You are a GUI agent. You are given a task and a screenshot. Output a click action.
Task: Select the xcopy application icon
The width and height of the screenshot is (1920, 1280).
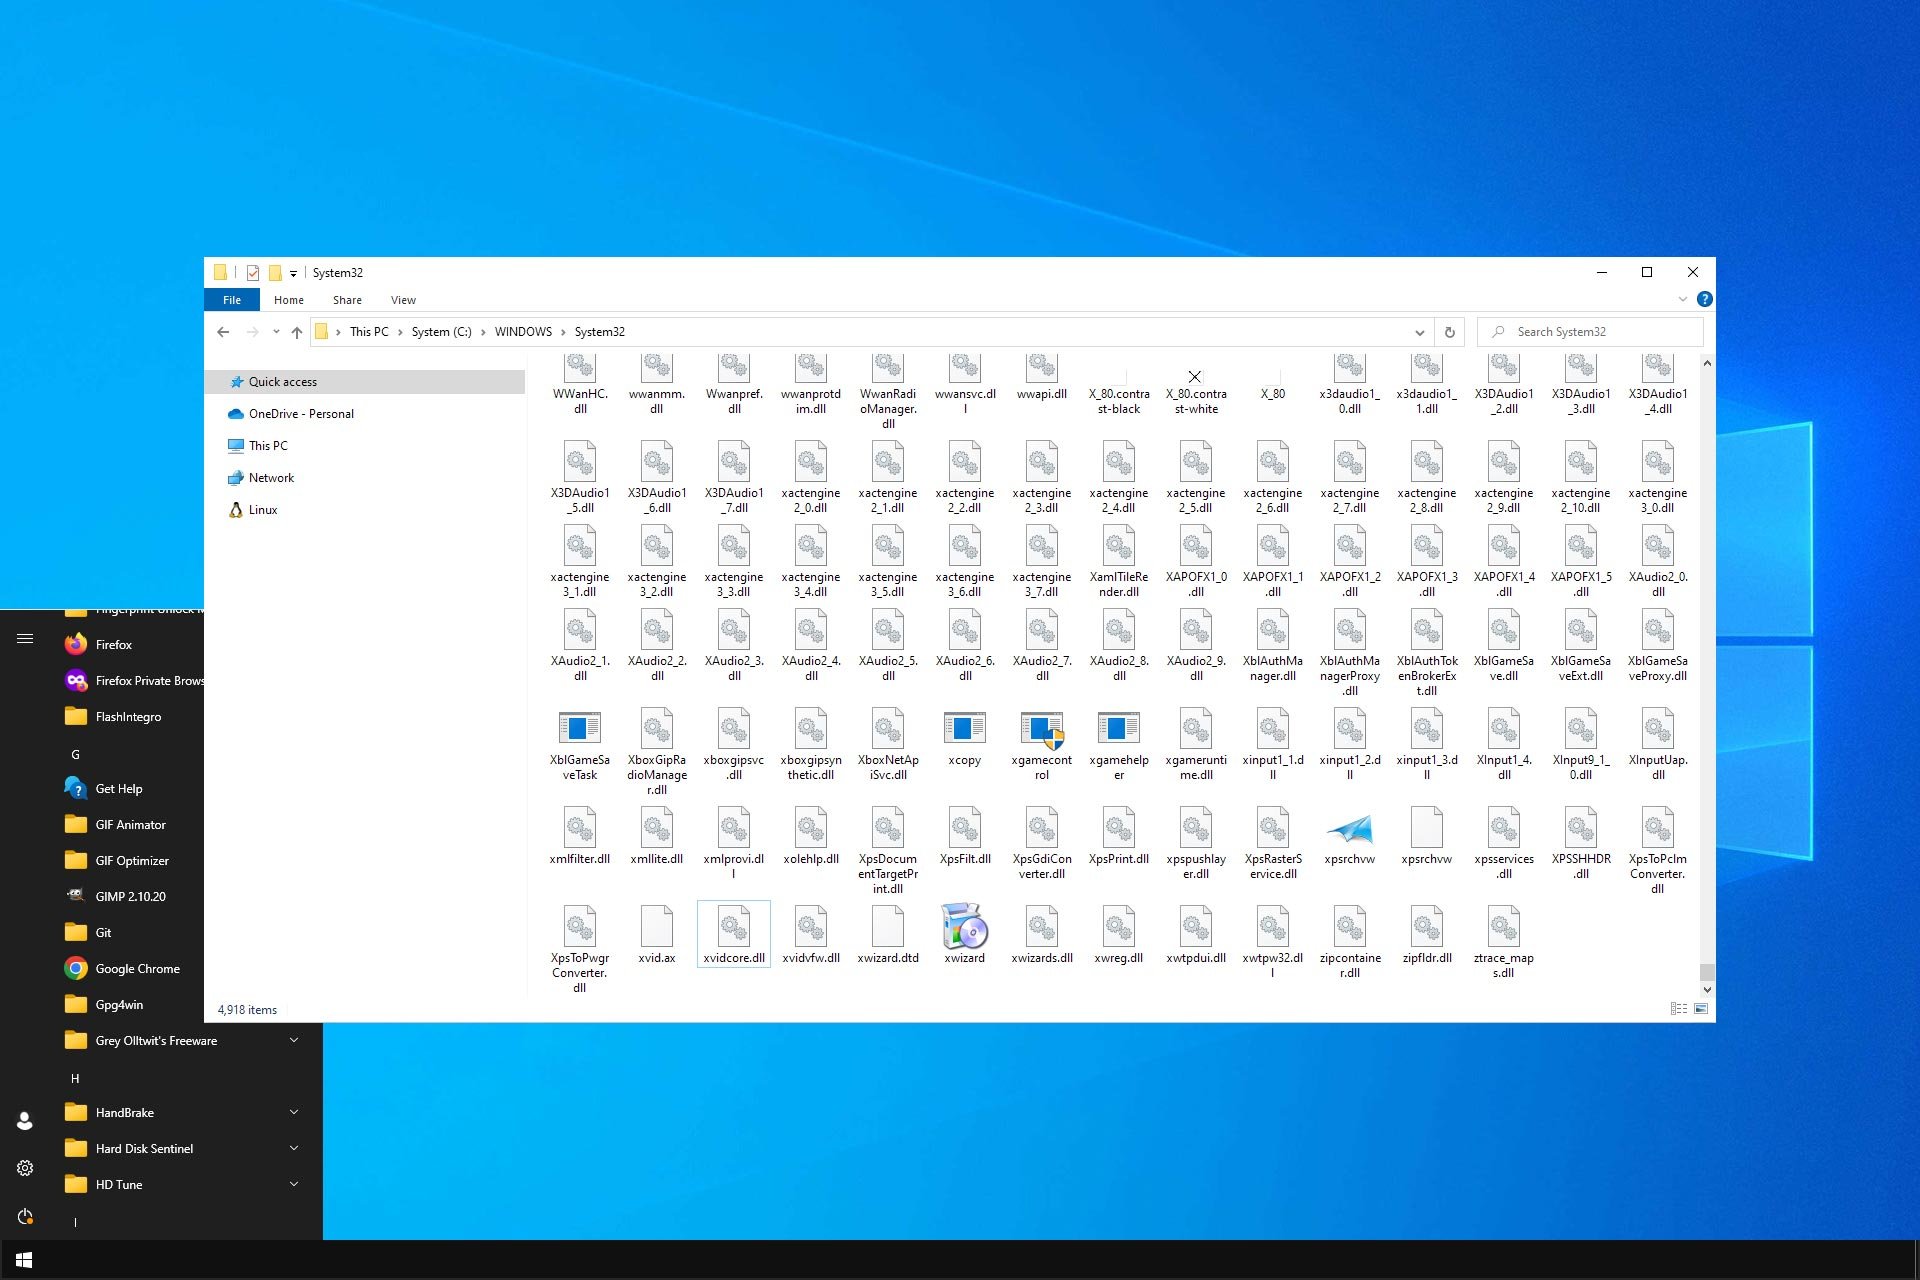964,728
